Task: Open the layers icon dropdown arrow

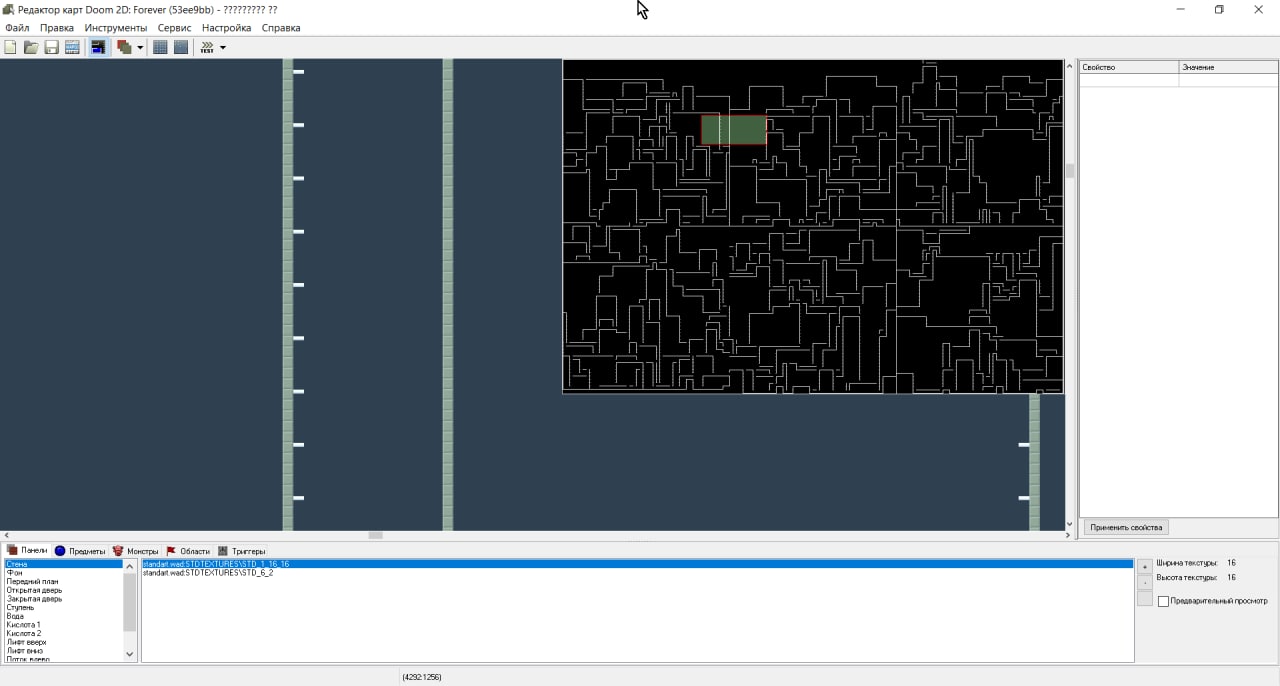Action: (x=140, y=47)
